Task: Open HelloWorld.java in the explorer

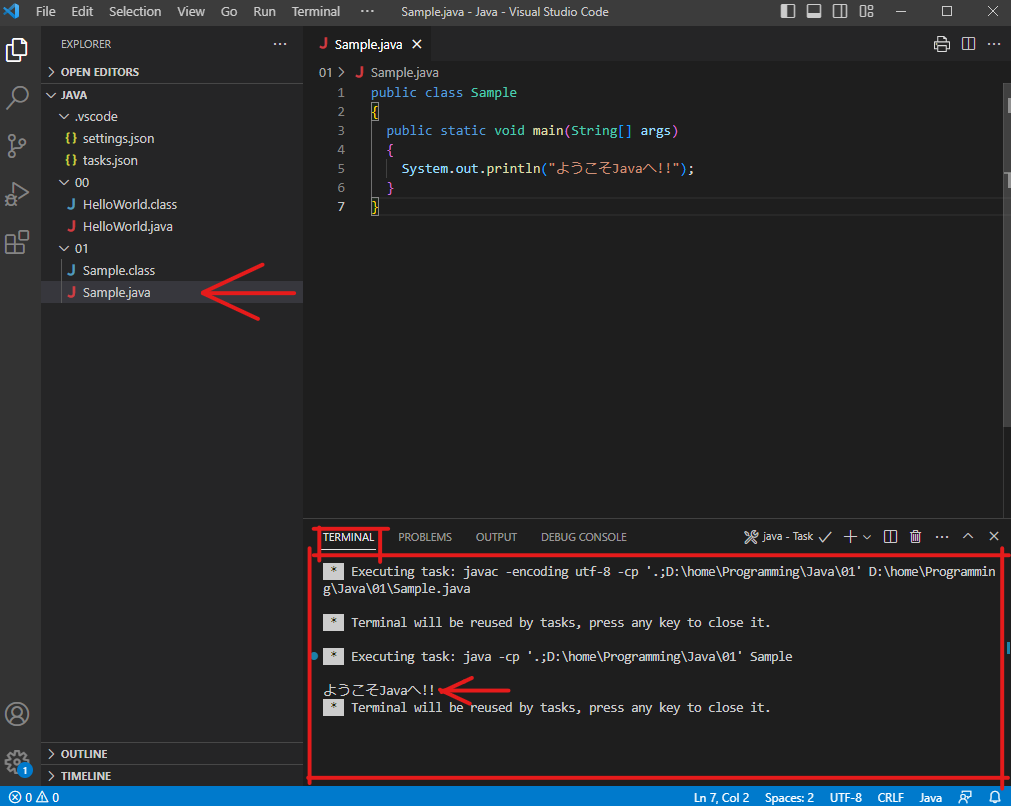Action: (x=127, y=226)
